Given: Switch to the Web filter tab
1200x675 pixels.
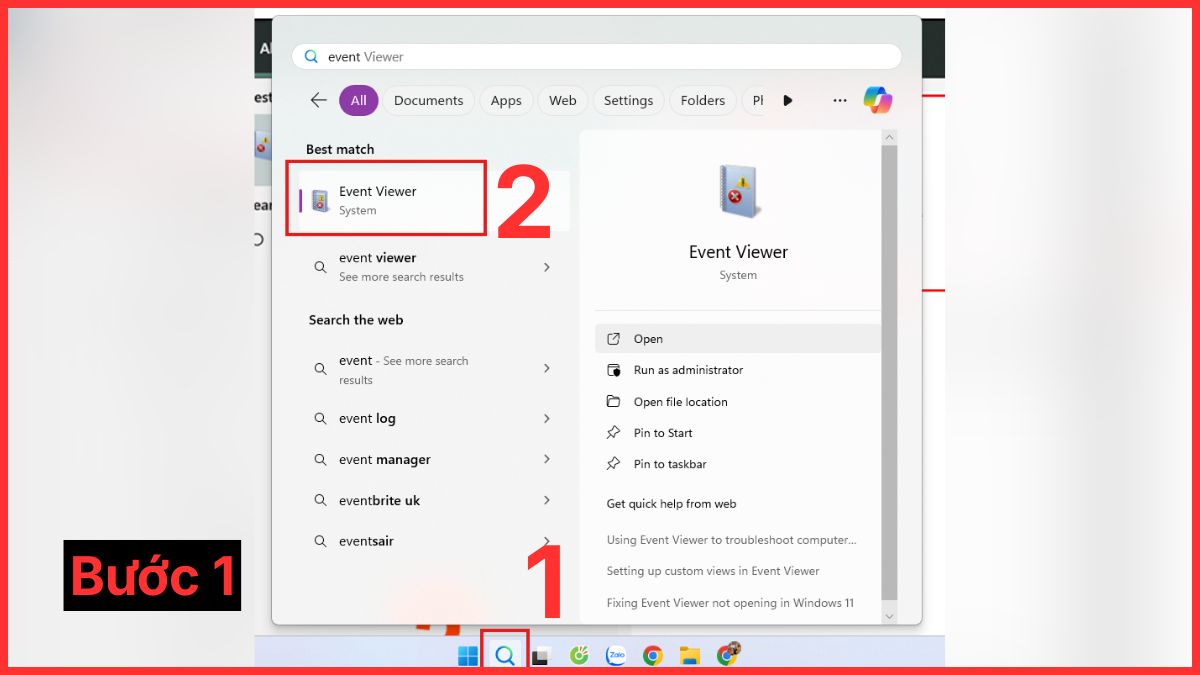Looking at the screenshot, I should click(x=563, y=100).
